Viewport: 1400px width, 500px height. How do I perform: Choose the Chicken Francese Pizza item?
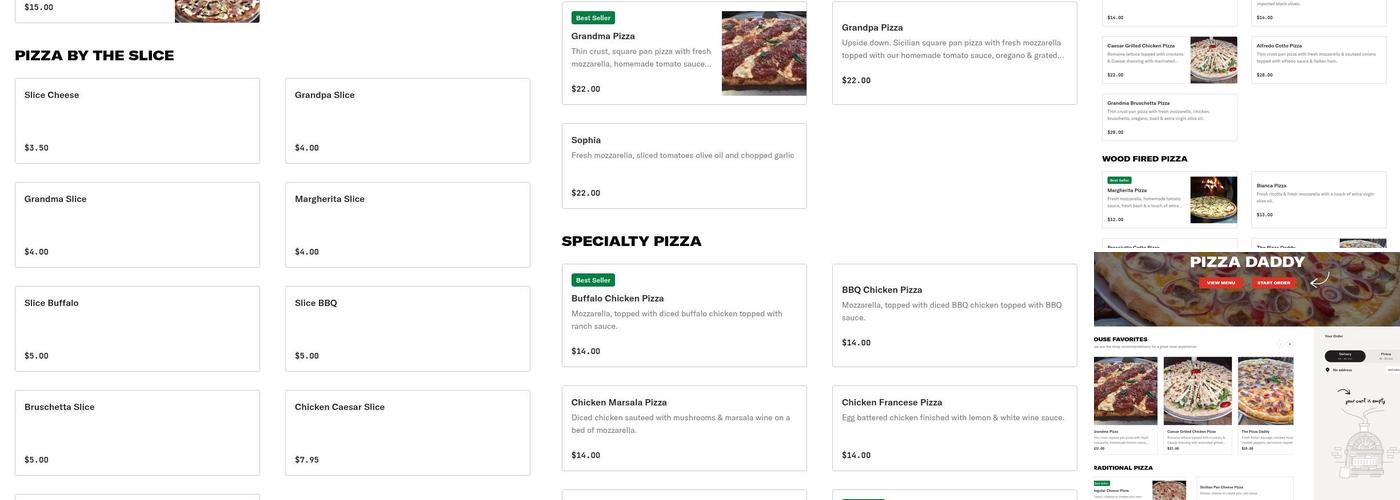(x=954, y=428)
